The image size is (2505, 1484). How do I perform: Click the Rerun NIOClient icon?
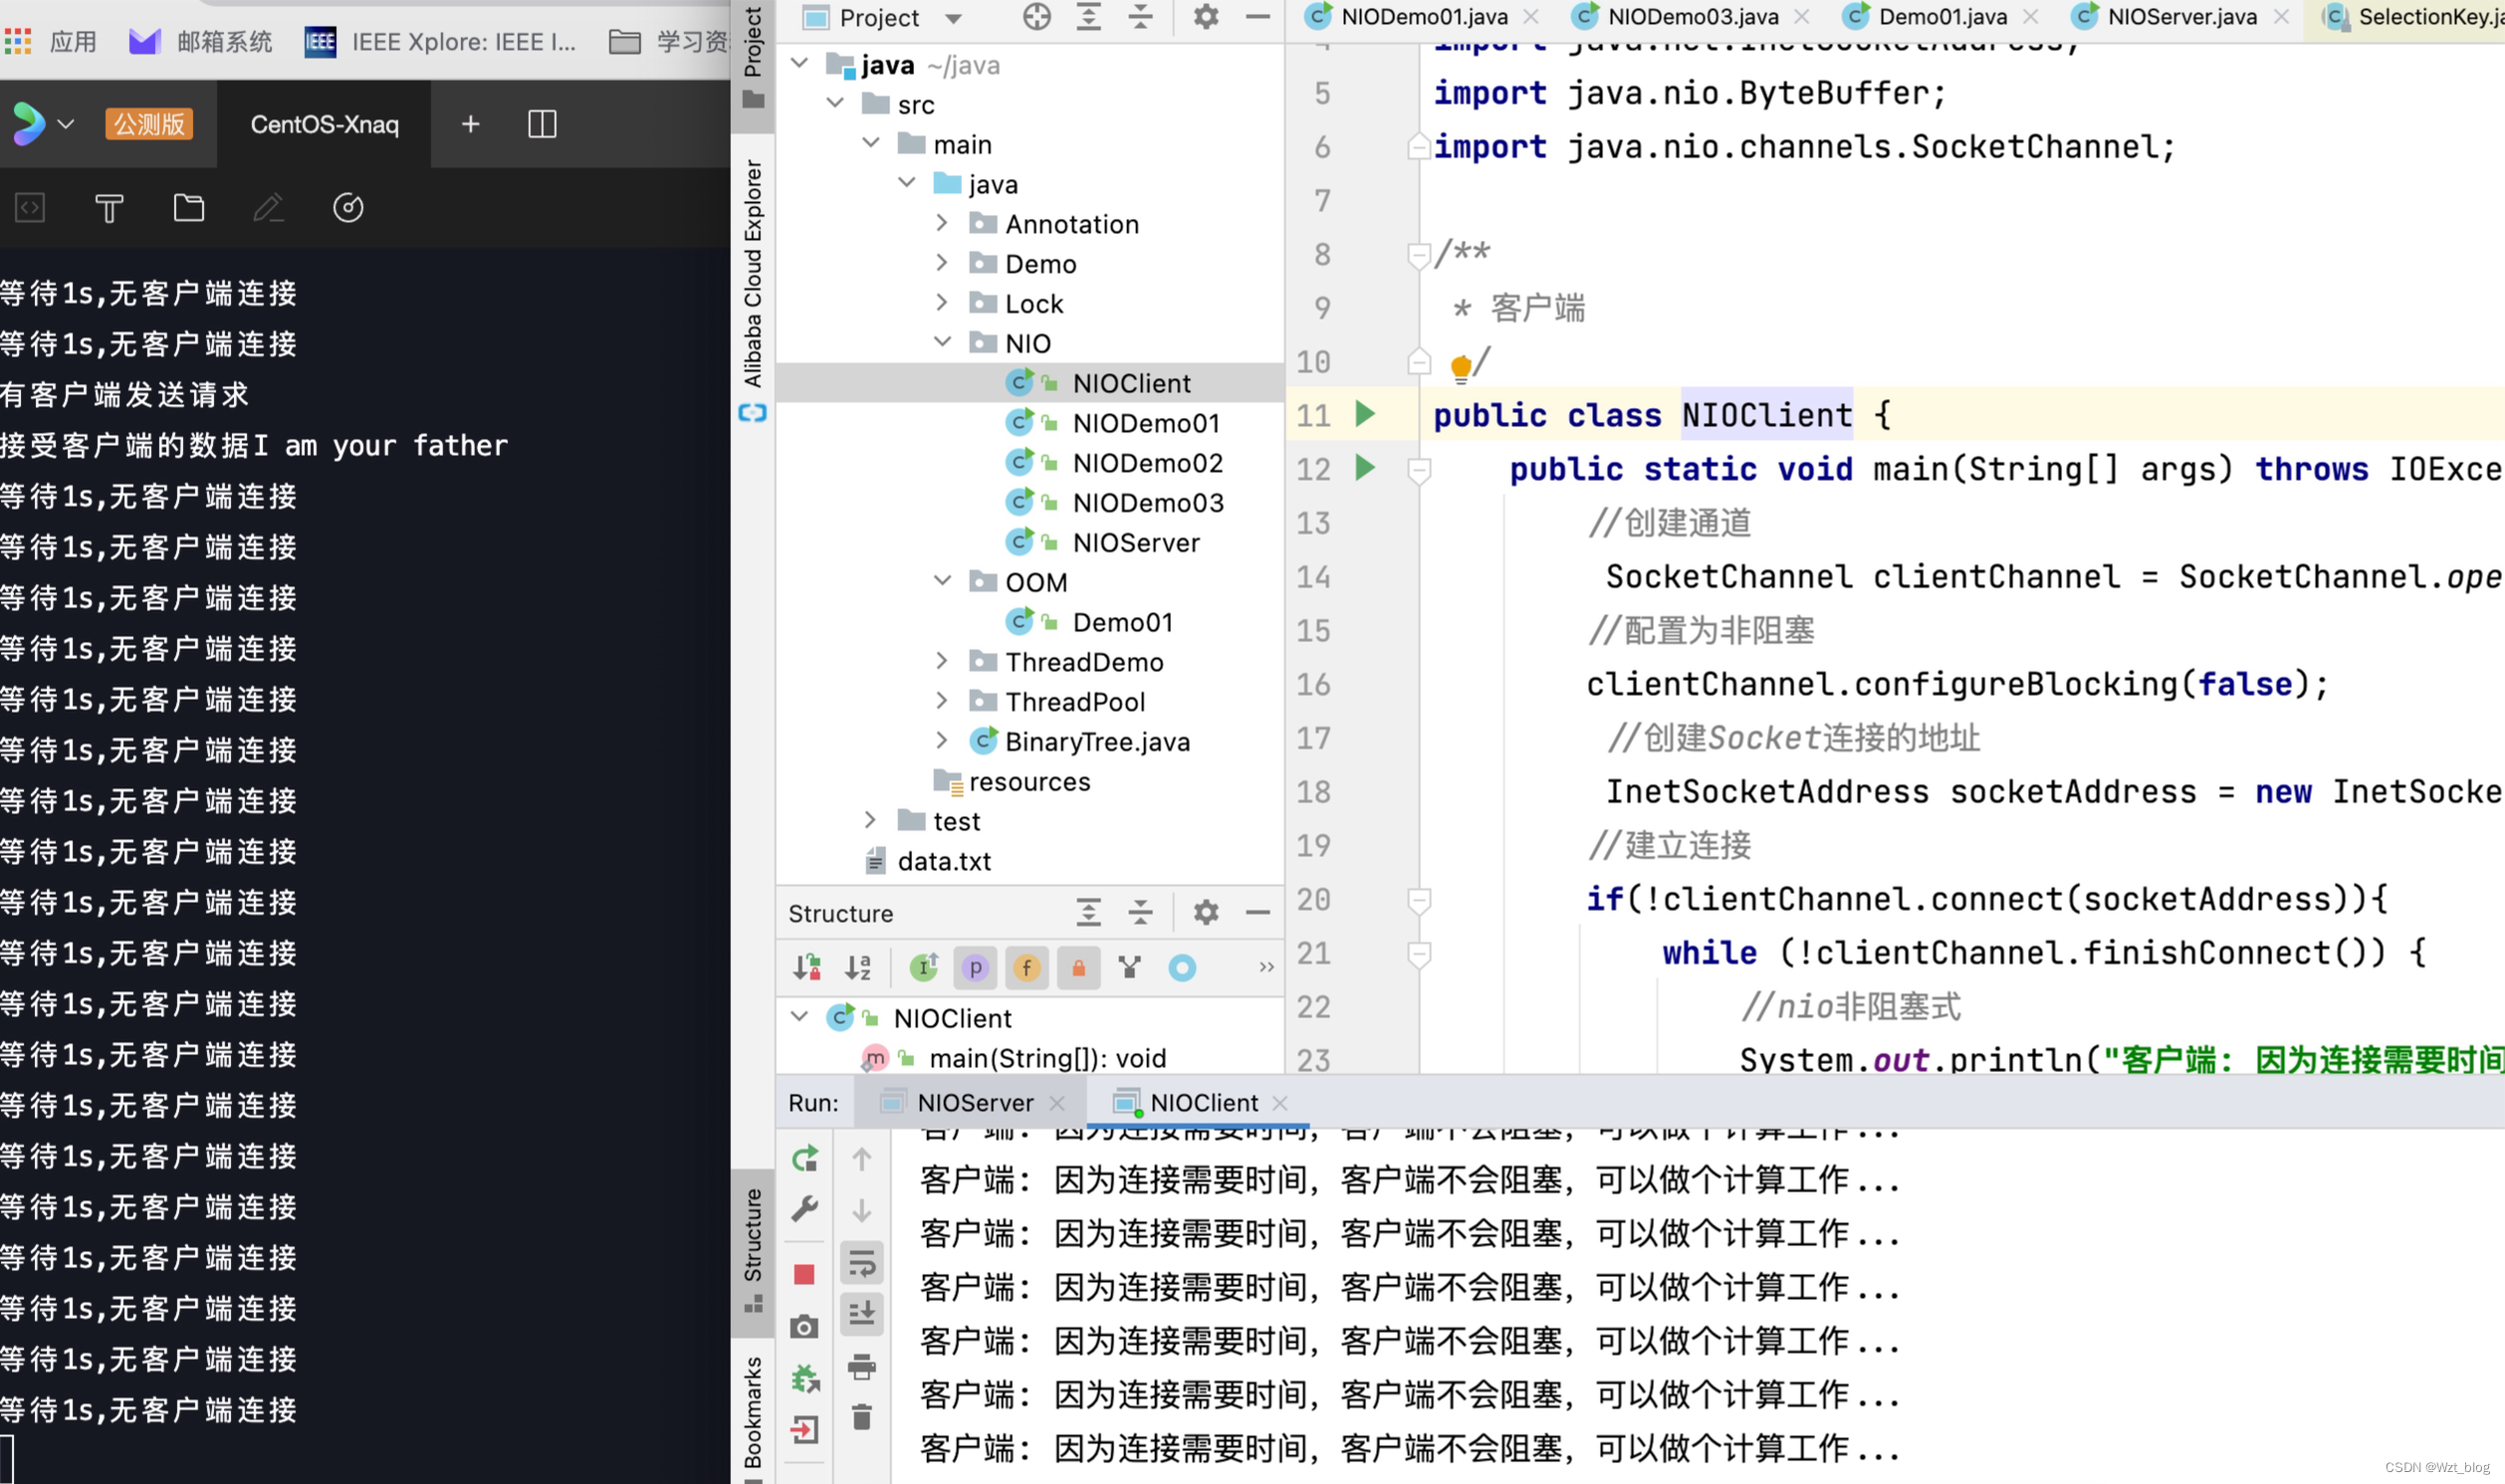point(805,1159)
